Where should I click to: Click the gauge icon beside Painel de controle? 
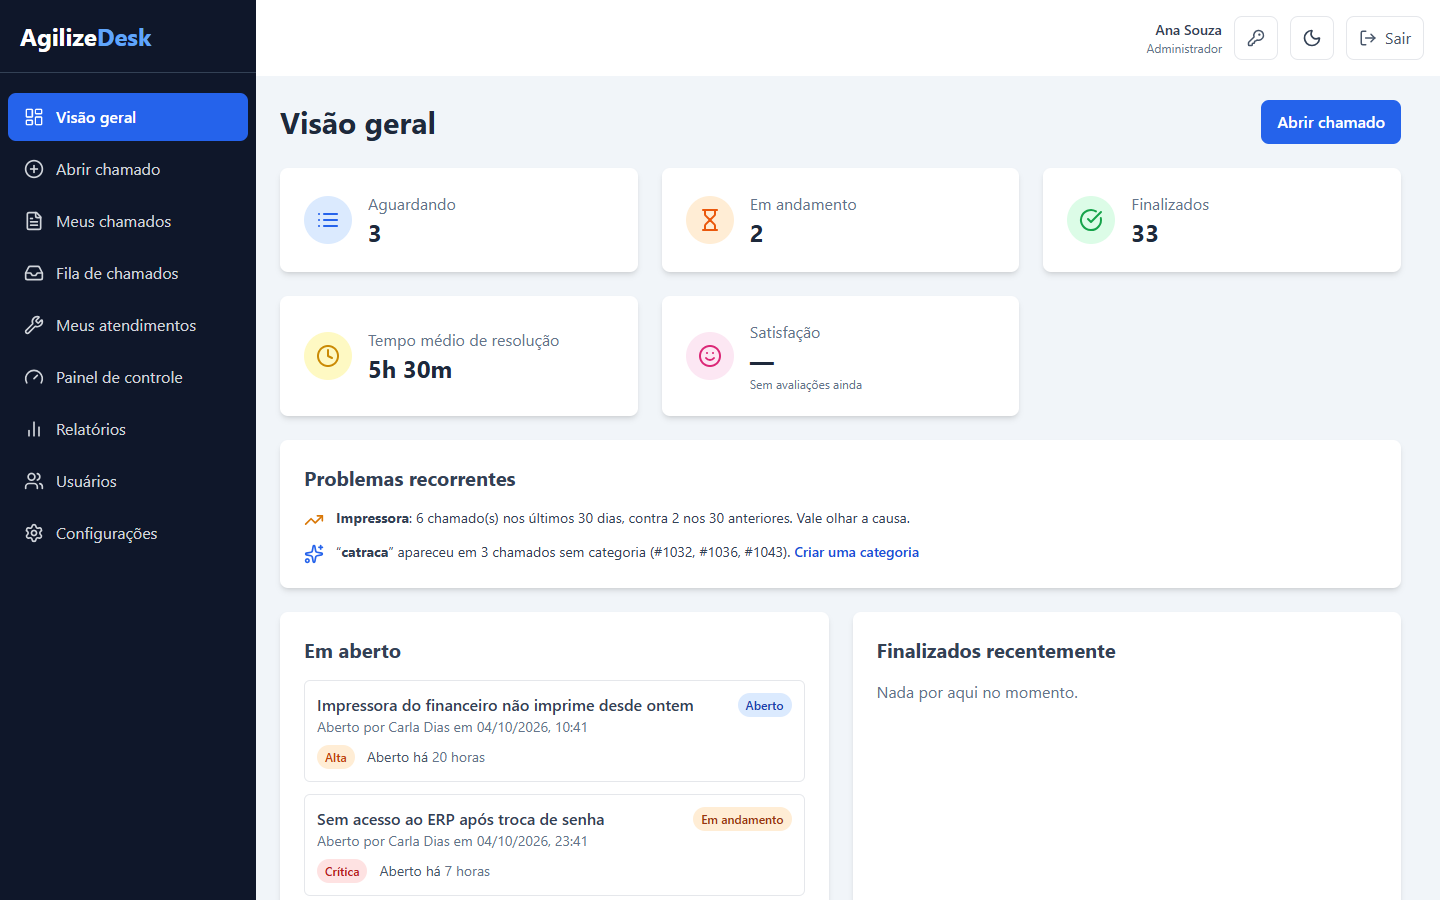click(34, 377)
